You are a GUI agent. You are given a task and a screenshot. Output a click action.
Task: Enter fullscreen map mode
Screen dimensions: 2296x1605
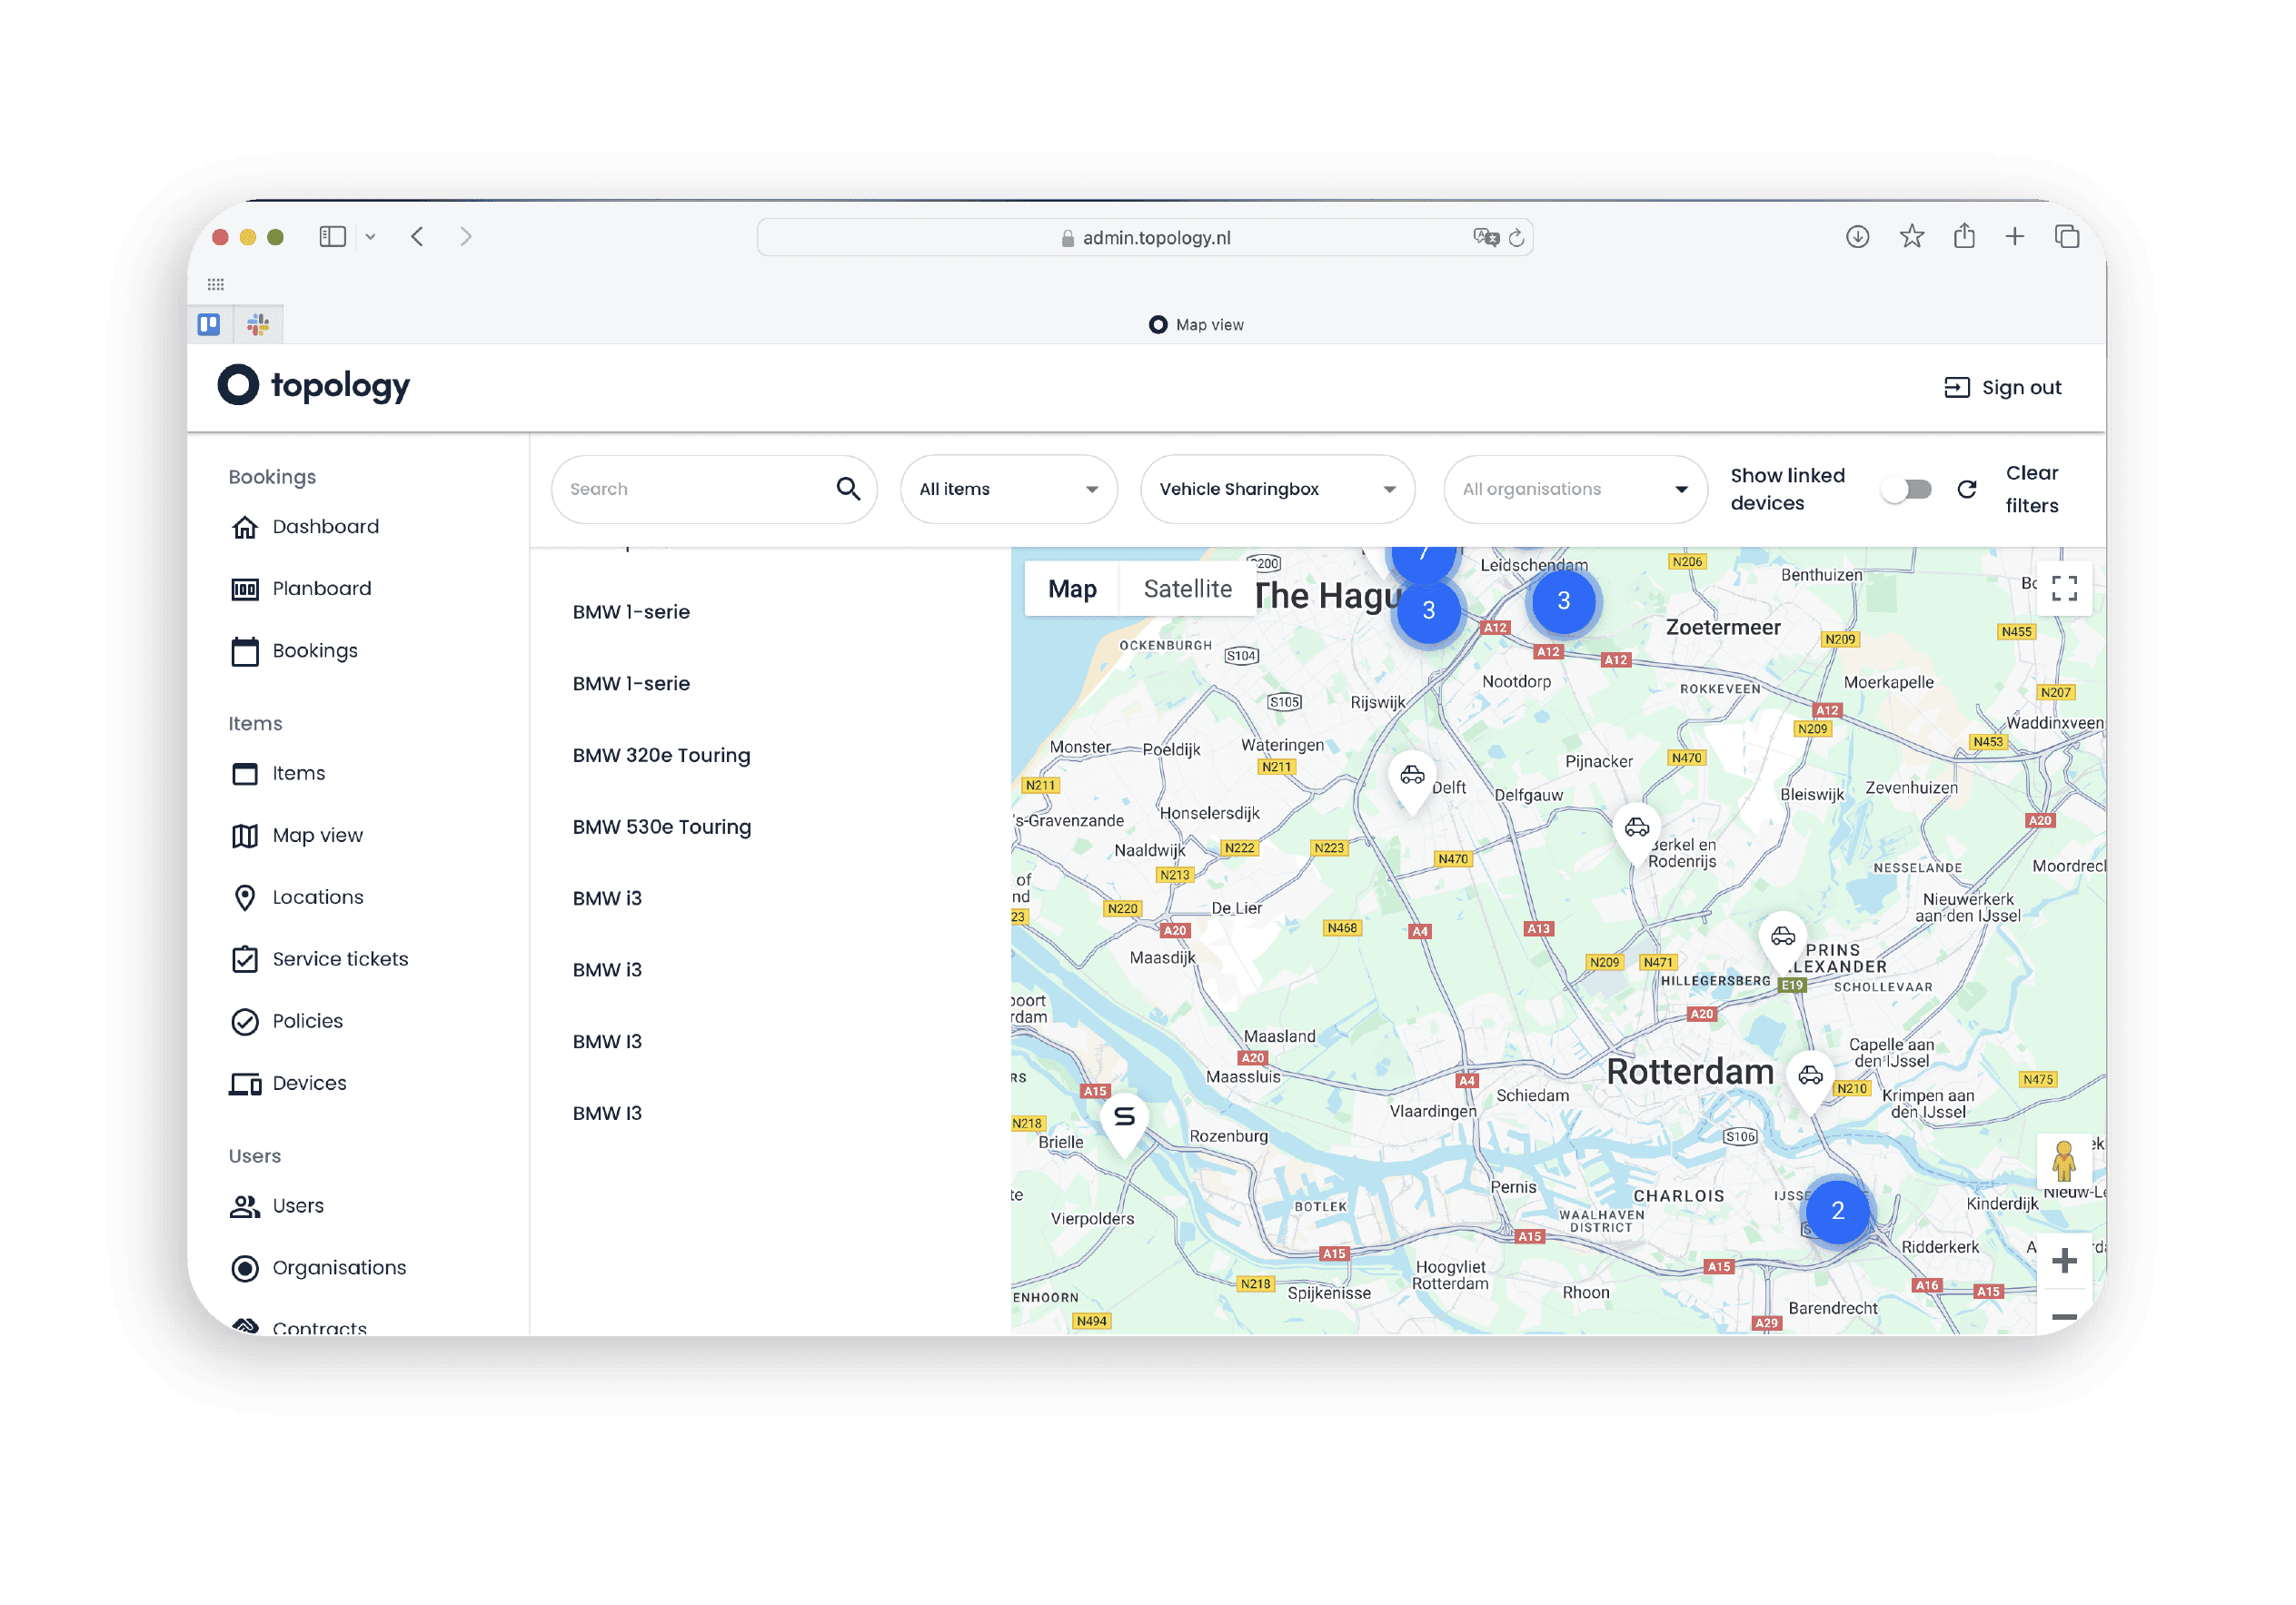point(2063,588)
